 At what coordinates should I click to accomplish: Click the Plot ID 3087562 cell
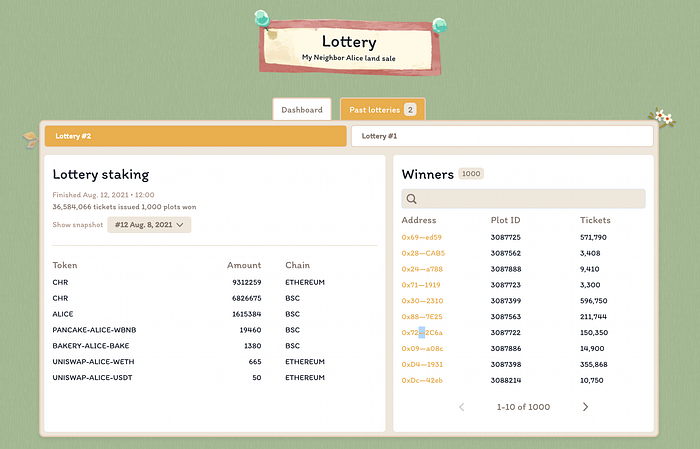pos(505,253)
